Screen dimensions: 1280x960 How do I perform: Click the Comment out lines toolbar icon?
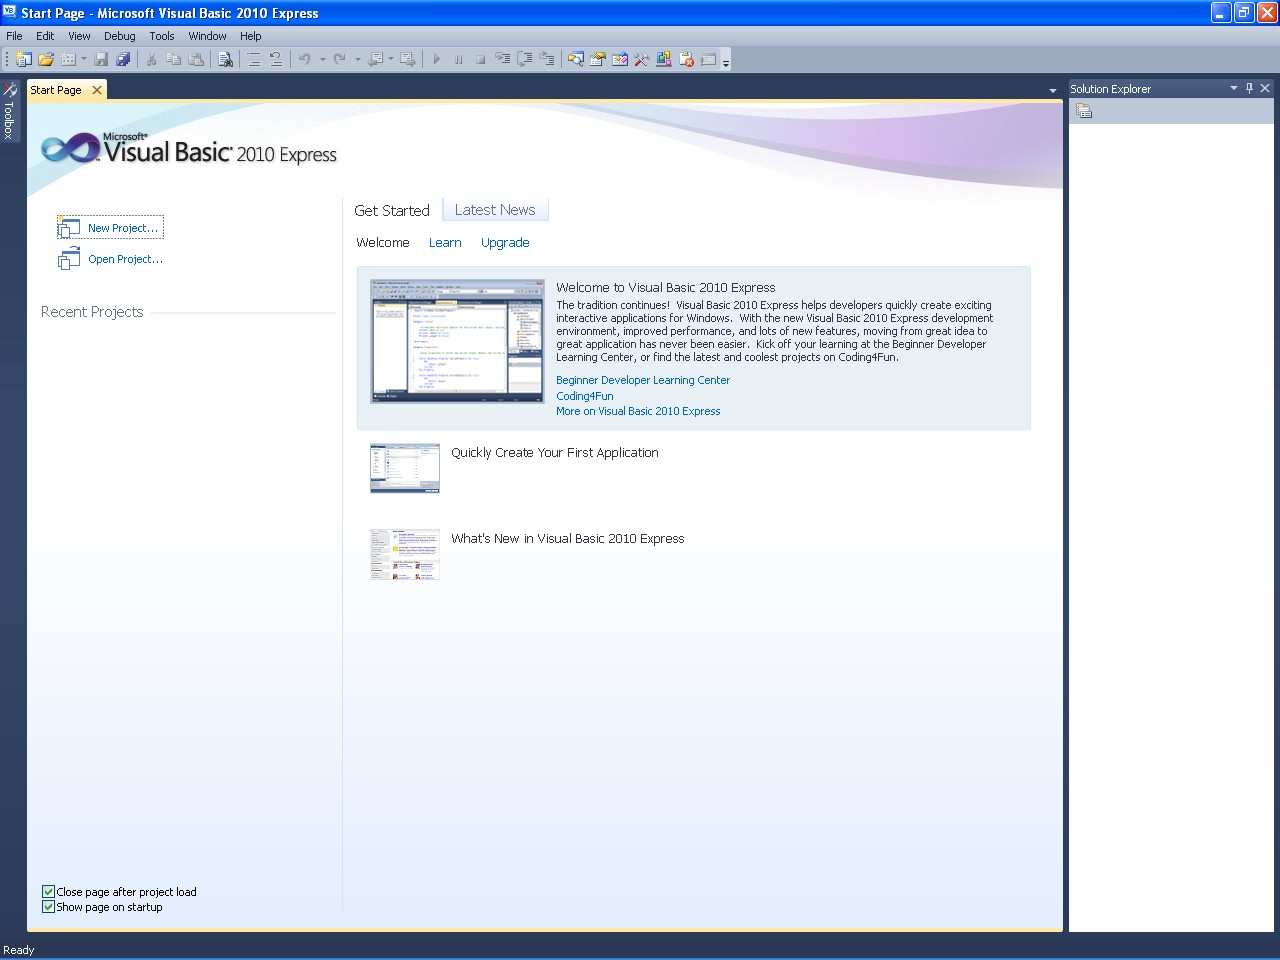click(254, 59)
